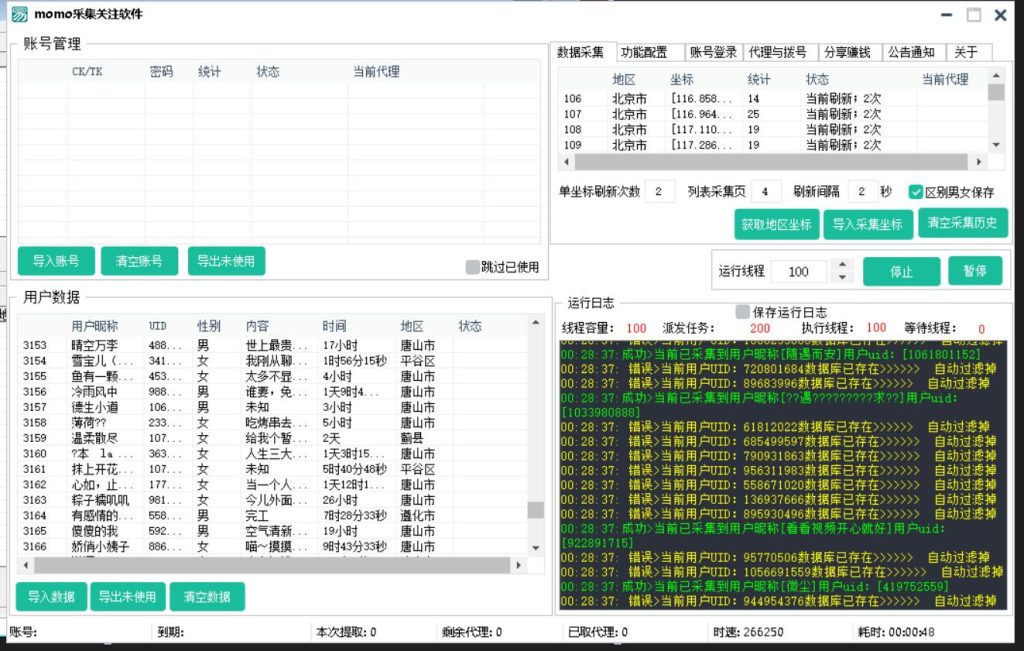Increase 运行线程 with the up spinner arrow
This screenshot has height=651, width=1024.
point(842,265)
